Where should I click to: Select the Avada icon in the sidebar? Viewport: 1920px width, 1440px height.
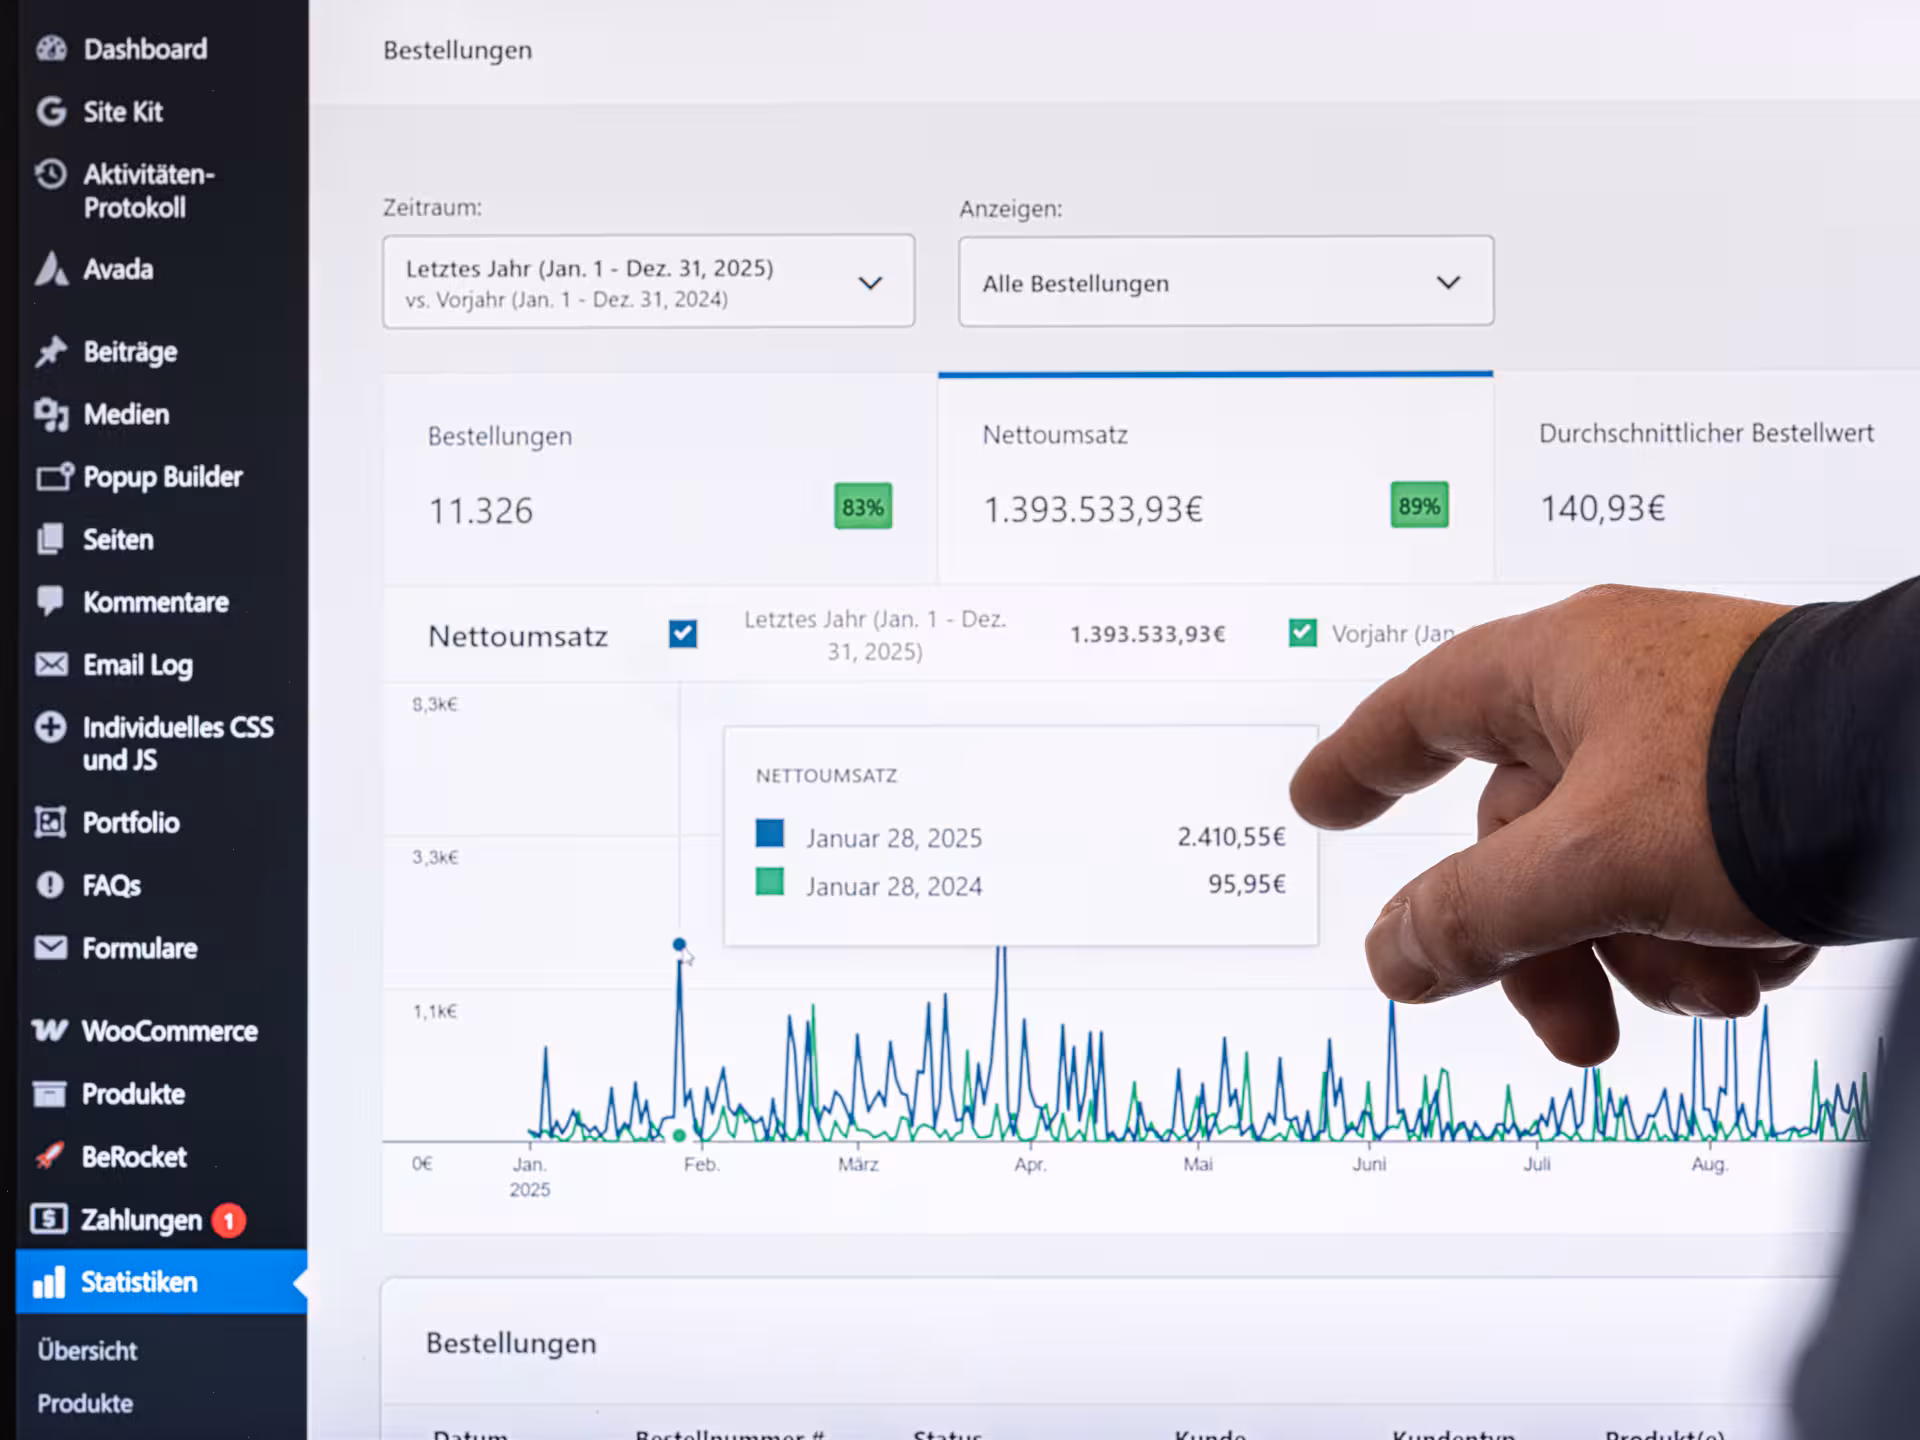click(49, 269)
